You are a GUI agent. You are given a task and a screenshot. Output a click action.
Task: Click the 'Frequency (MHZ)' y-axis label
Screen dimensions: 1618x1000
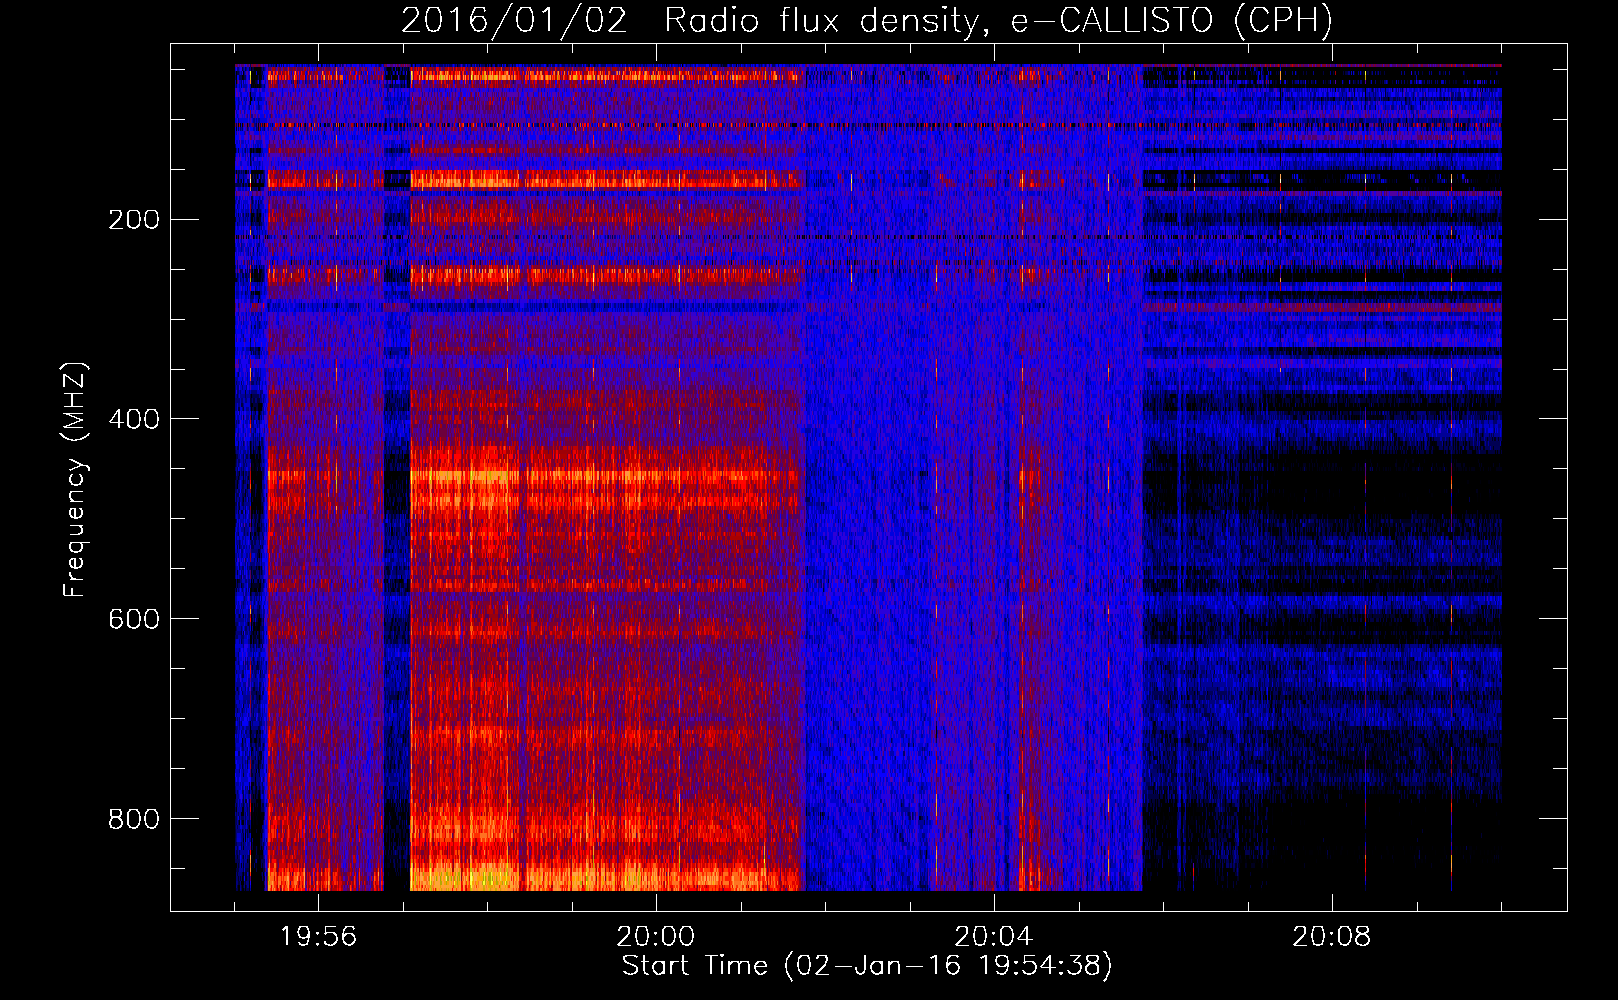pos(76,479)
